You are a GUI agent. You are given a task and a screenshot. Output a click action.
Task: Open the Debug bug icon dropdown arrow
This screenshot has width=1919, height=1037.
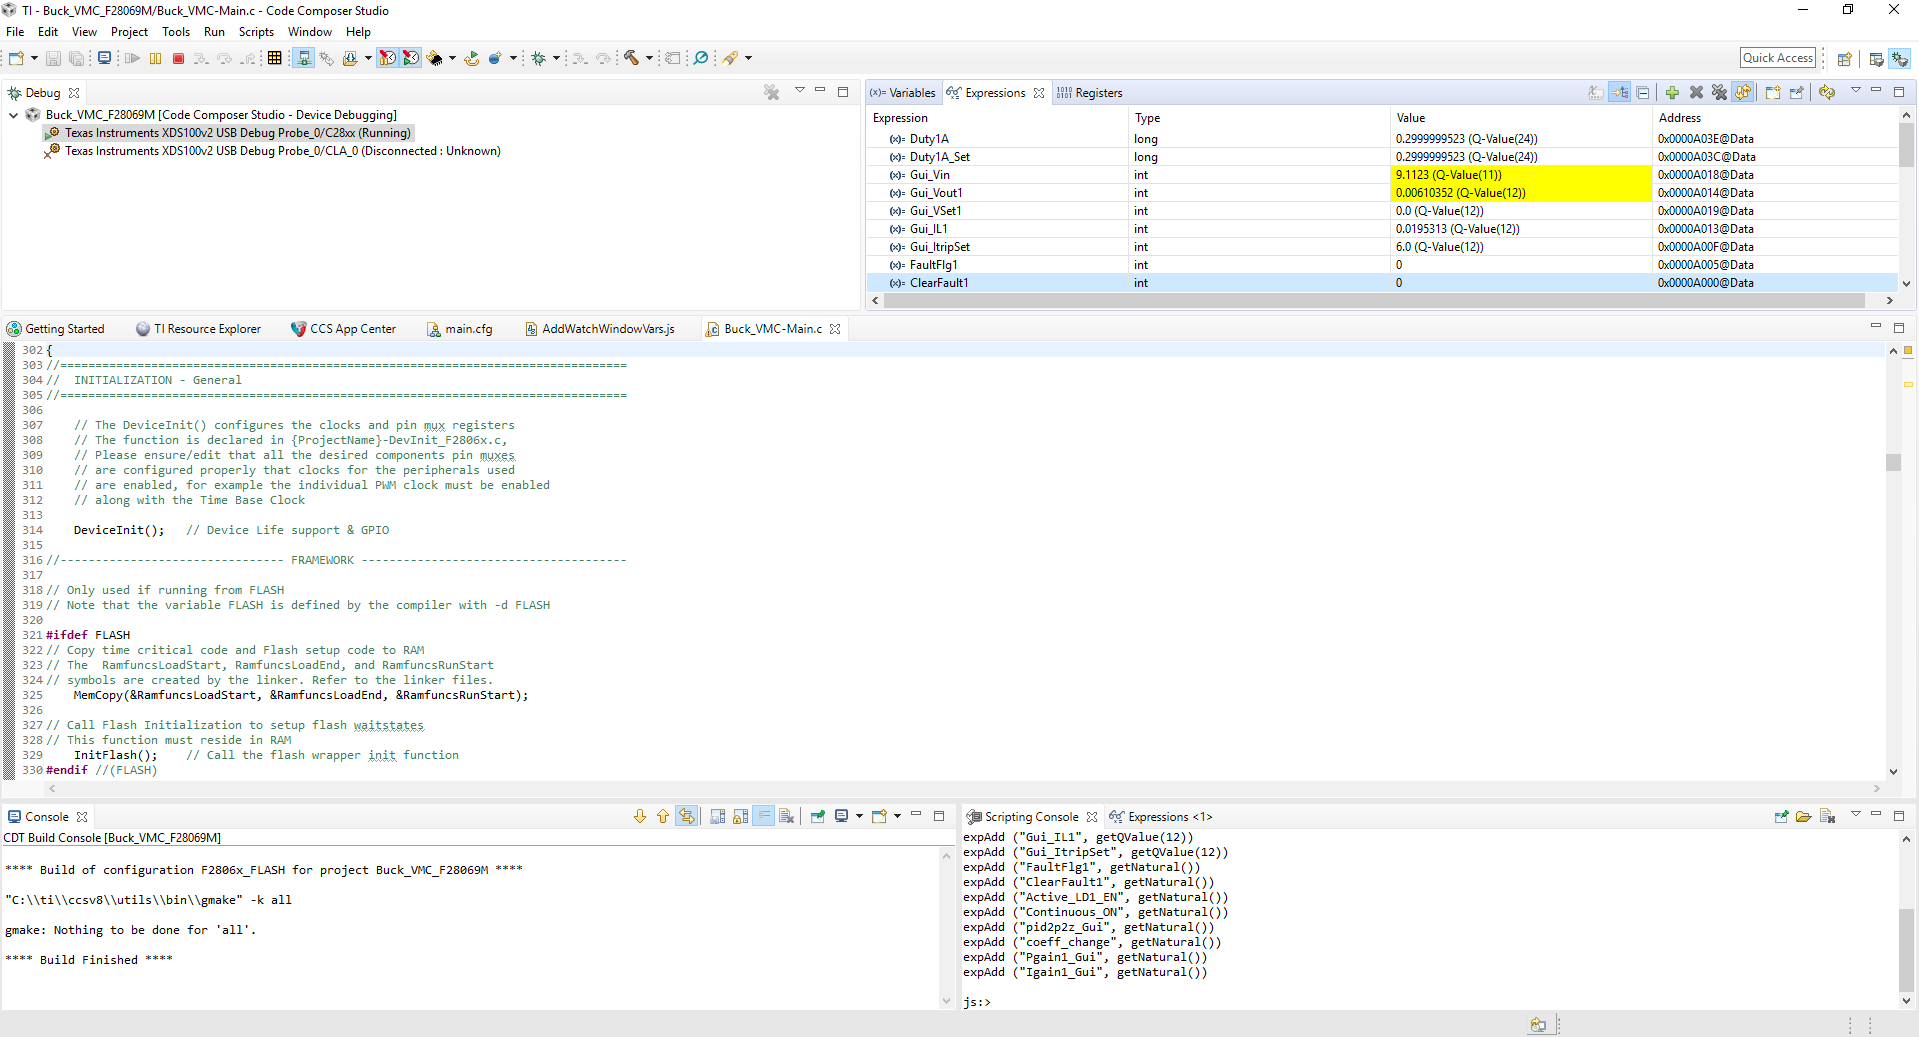point(556,59)
